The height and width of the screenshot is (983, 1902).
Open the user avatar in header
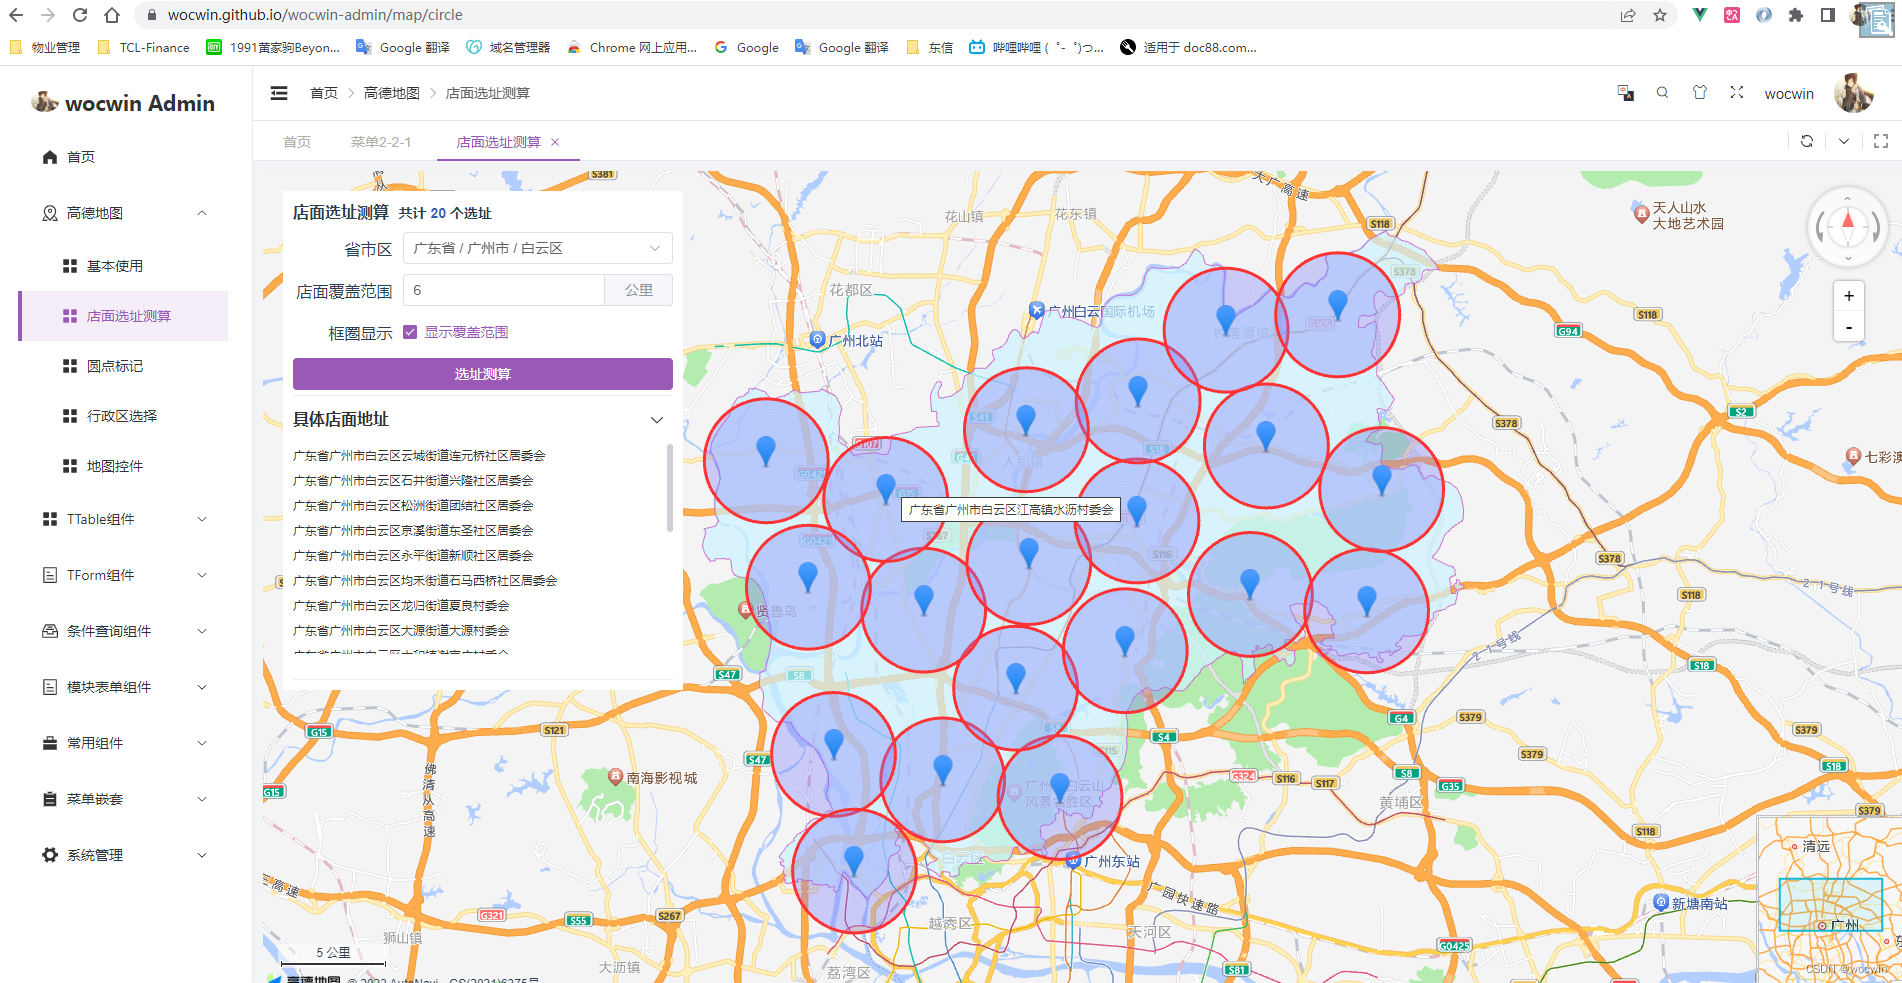pos(1854,93)
